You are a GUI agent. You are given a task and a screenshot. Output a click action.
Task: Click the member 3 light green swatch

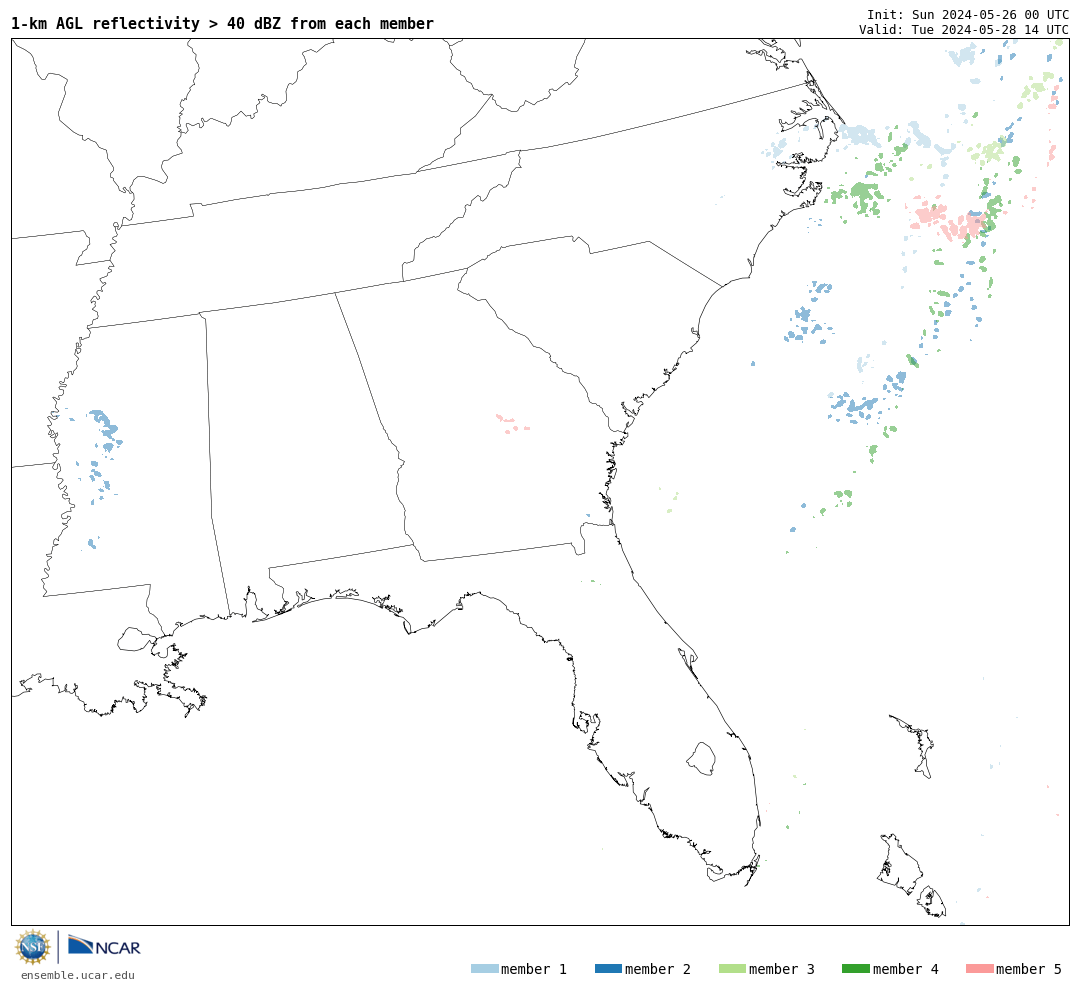pyautogui.click(x=732, y=968)
